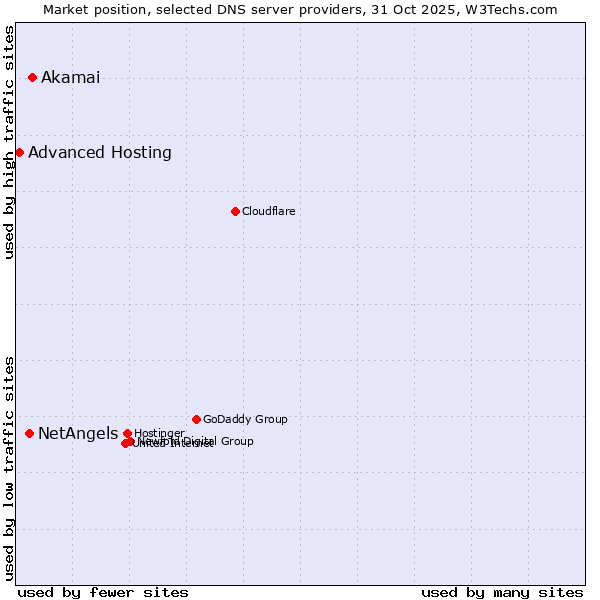
Task: Click 'used by high traffic sites' axis label
Action: 10,142
